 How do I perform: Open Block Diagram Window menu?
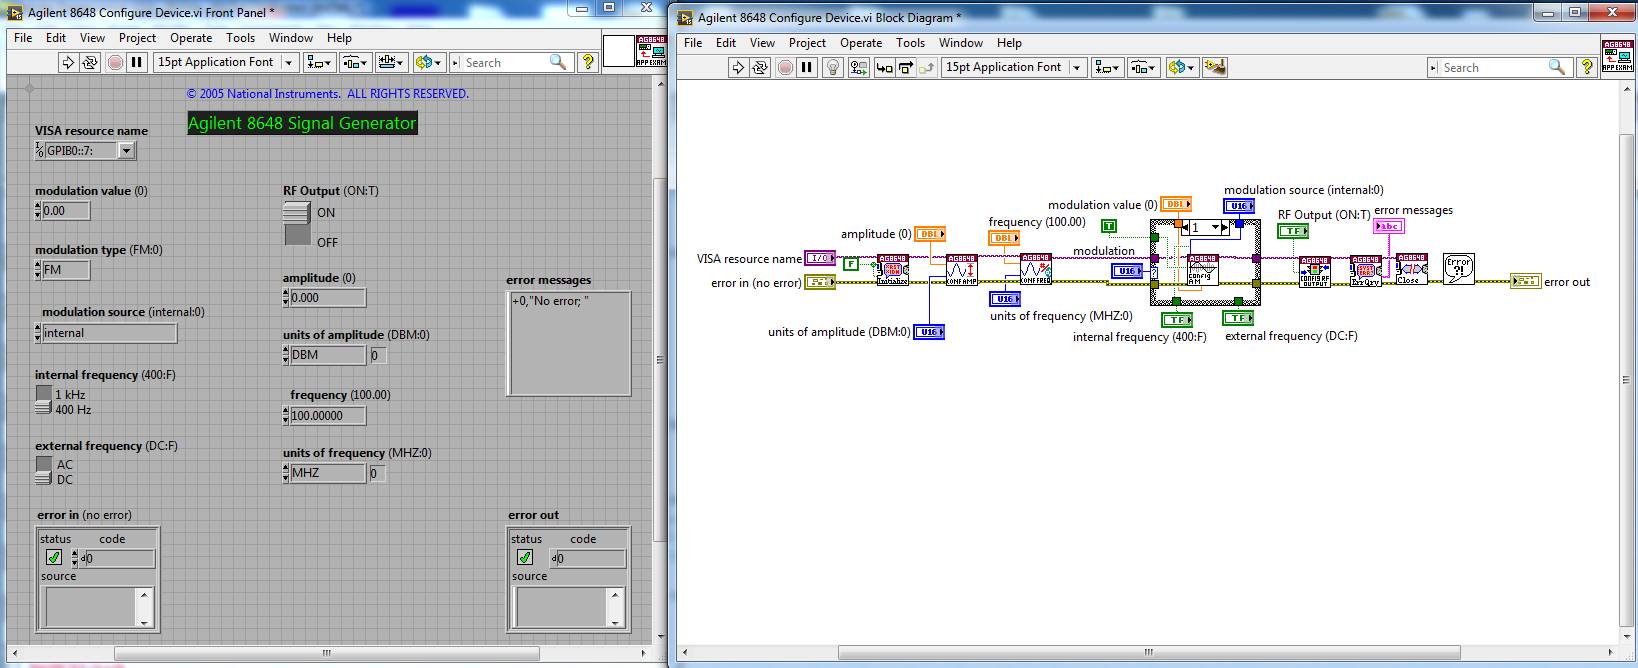coord(961,43)
